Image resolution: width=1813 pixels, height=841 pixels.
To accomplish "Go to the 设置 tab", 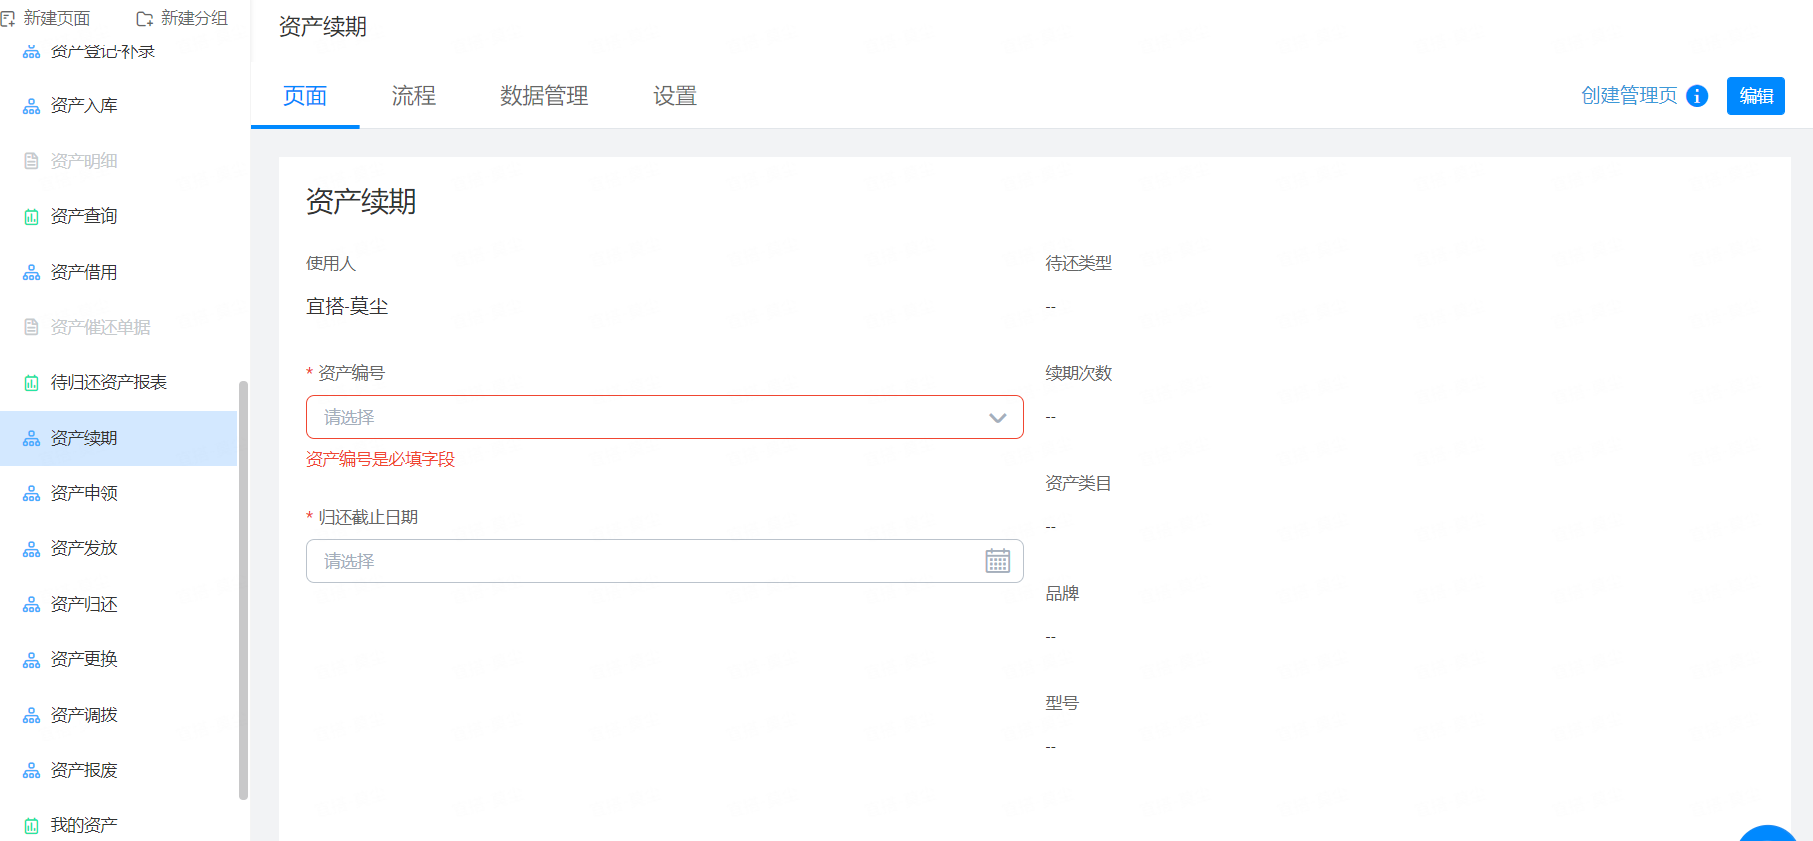I will coord(675,96).
